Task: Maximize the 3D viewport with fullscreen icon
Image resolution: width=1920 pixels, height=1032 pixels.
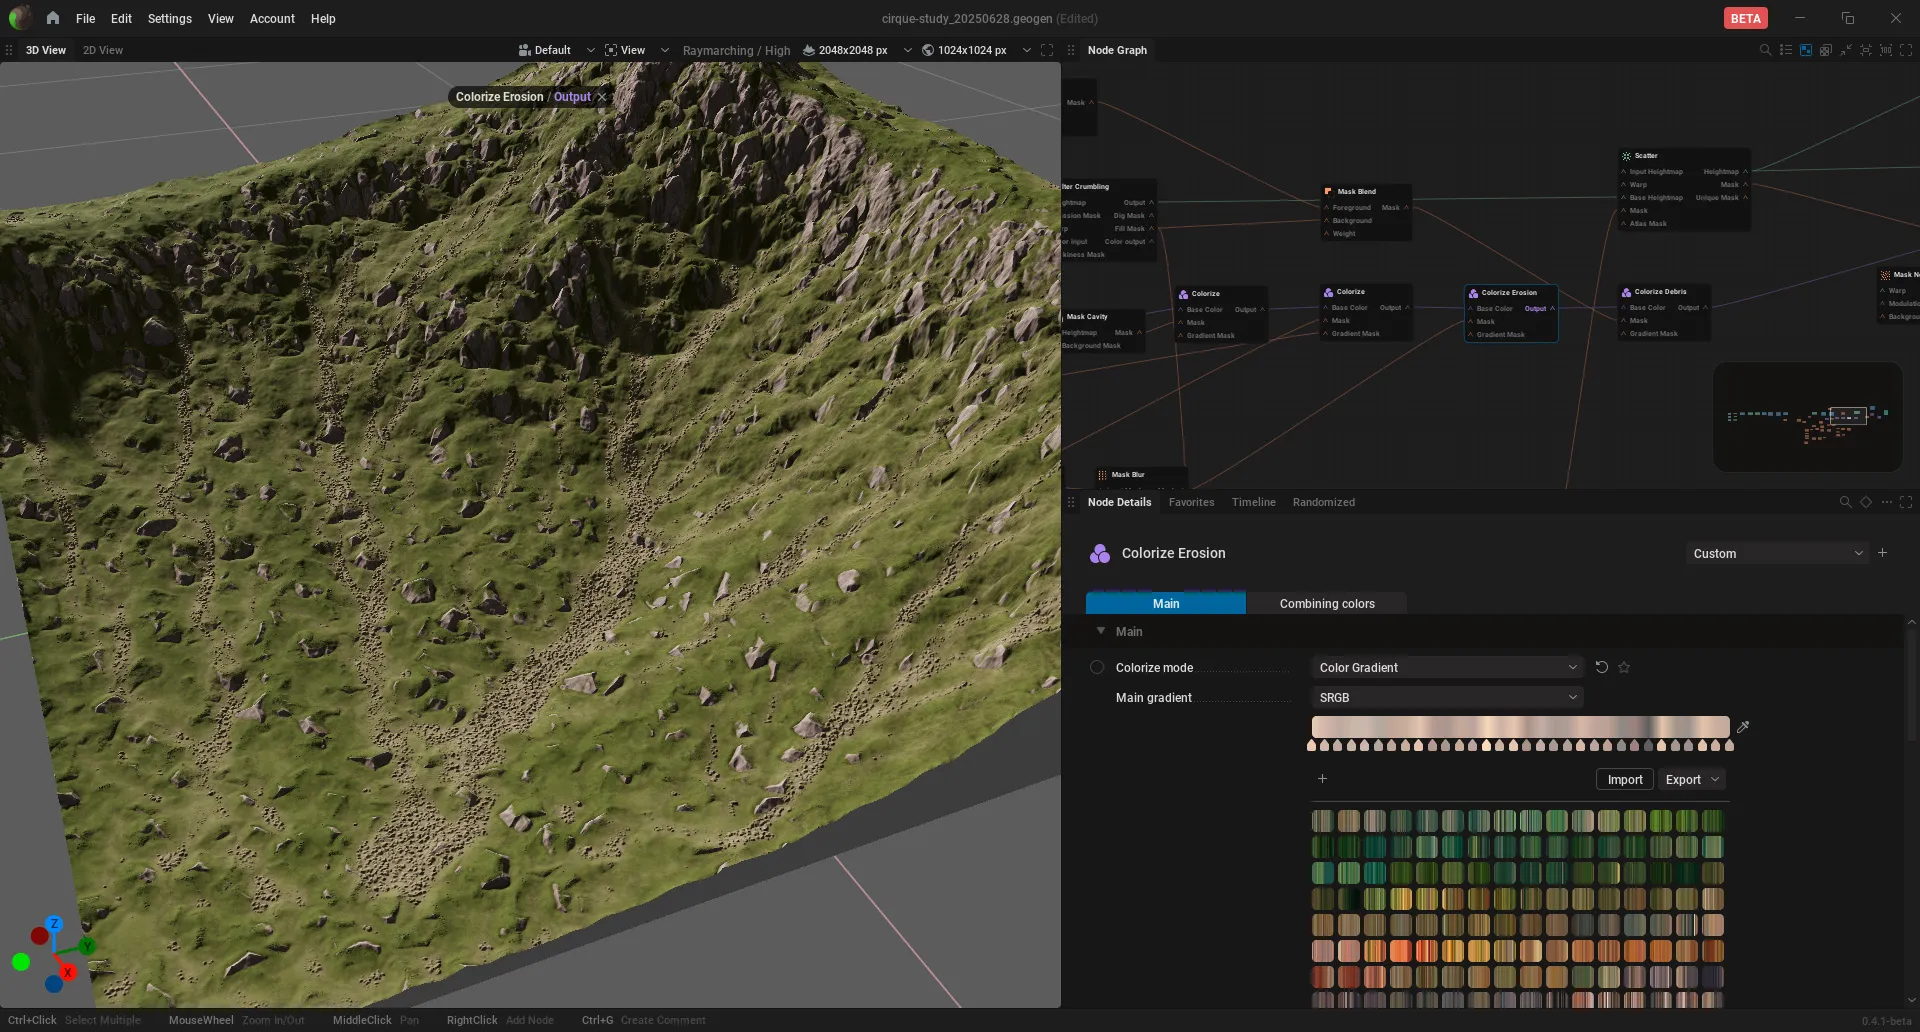Action: coord(1047,50)
